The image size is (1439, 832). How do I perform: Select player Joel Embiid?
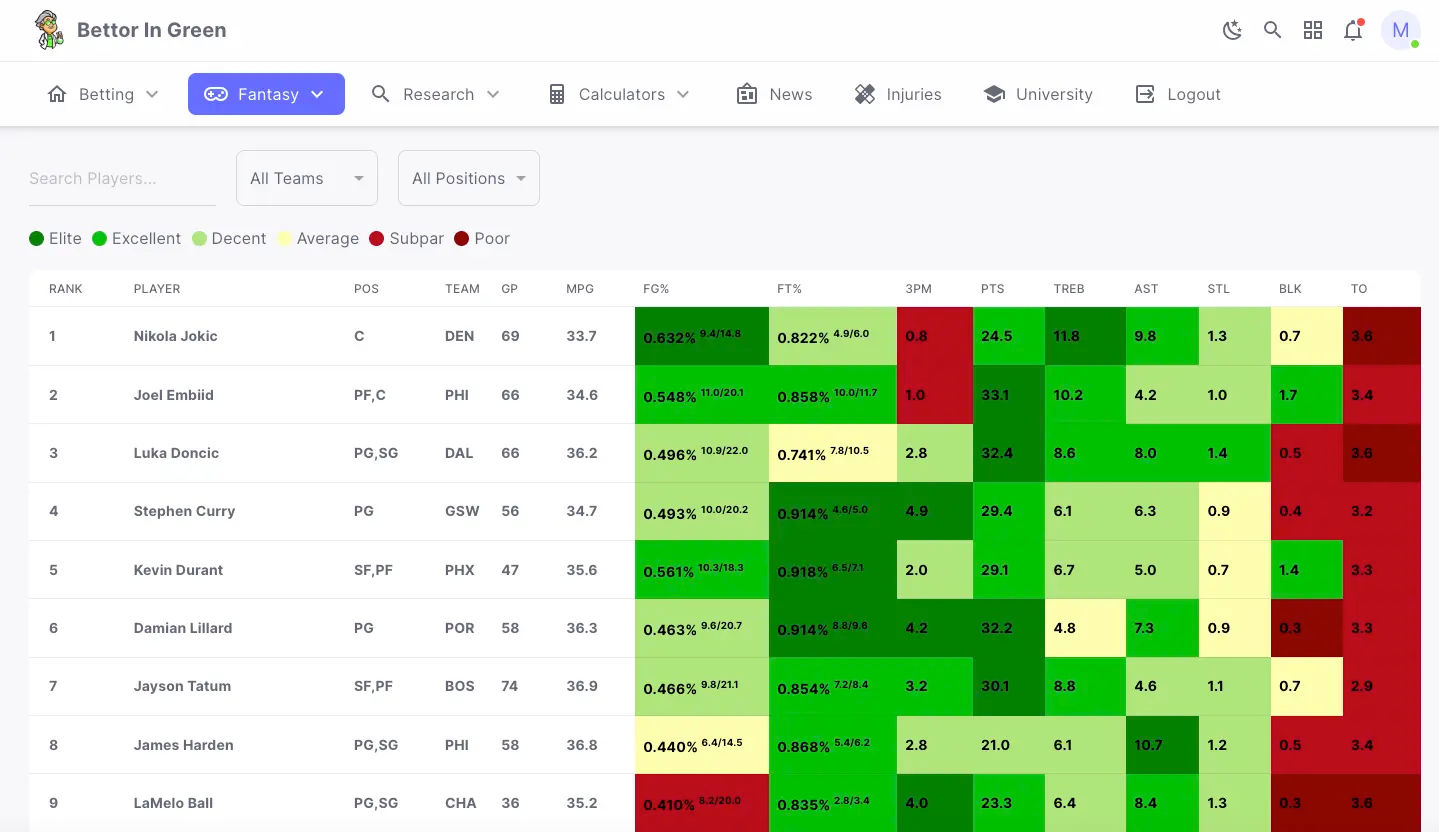click(174, 395)
